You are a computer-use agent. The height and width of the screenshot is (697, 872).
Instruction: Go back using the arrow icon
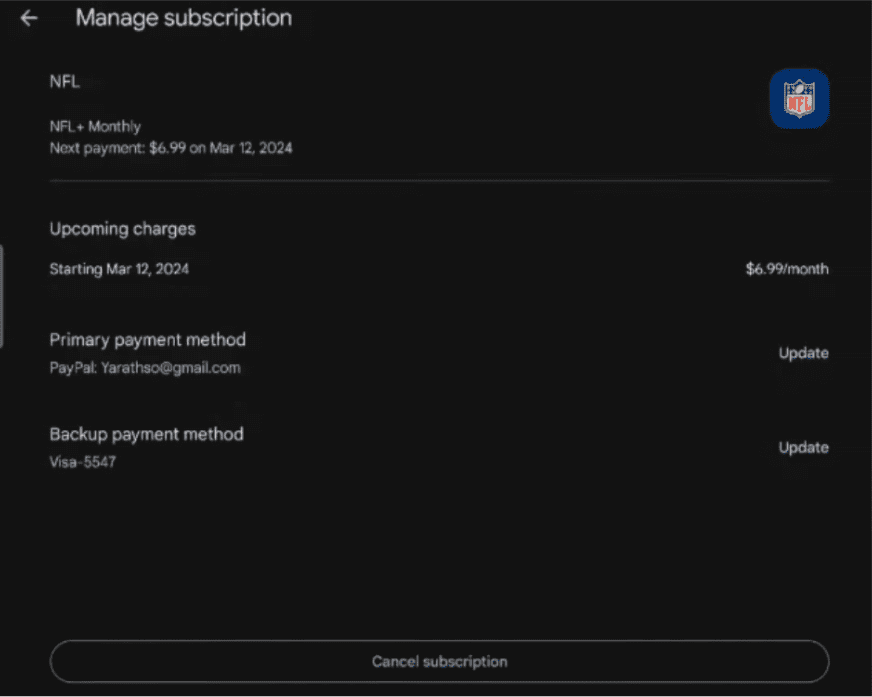[29, 18]
